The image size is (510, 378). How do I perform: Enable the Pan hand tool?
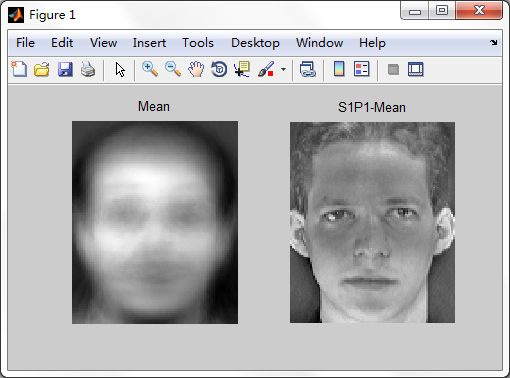(x=196, y=69)
